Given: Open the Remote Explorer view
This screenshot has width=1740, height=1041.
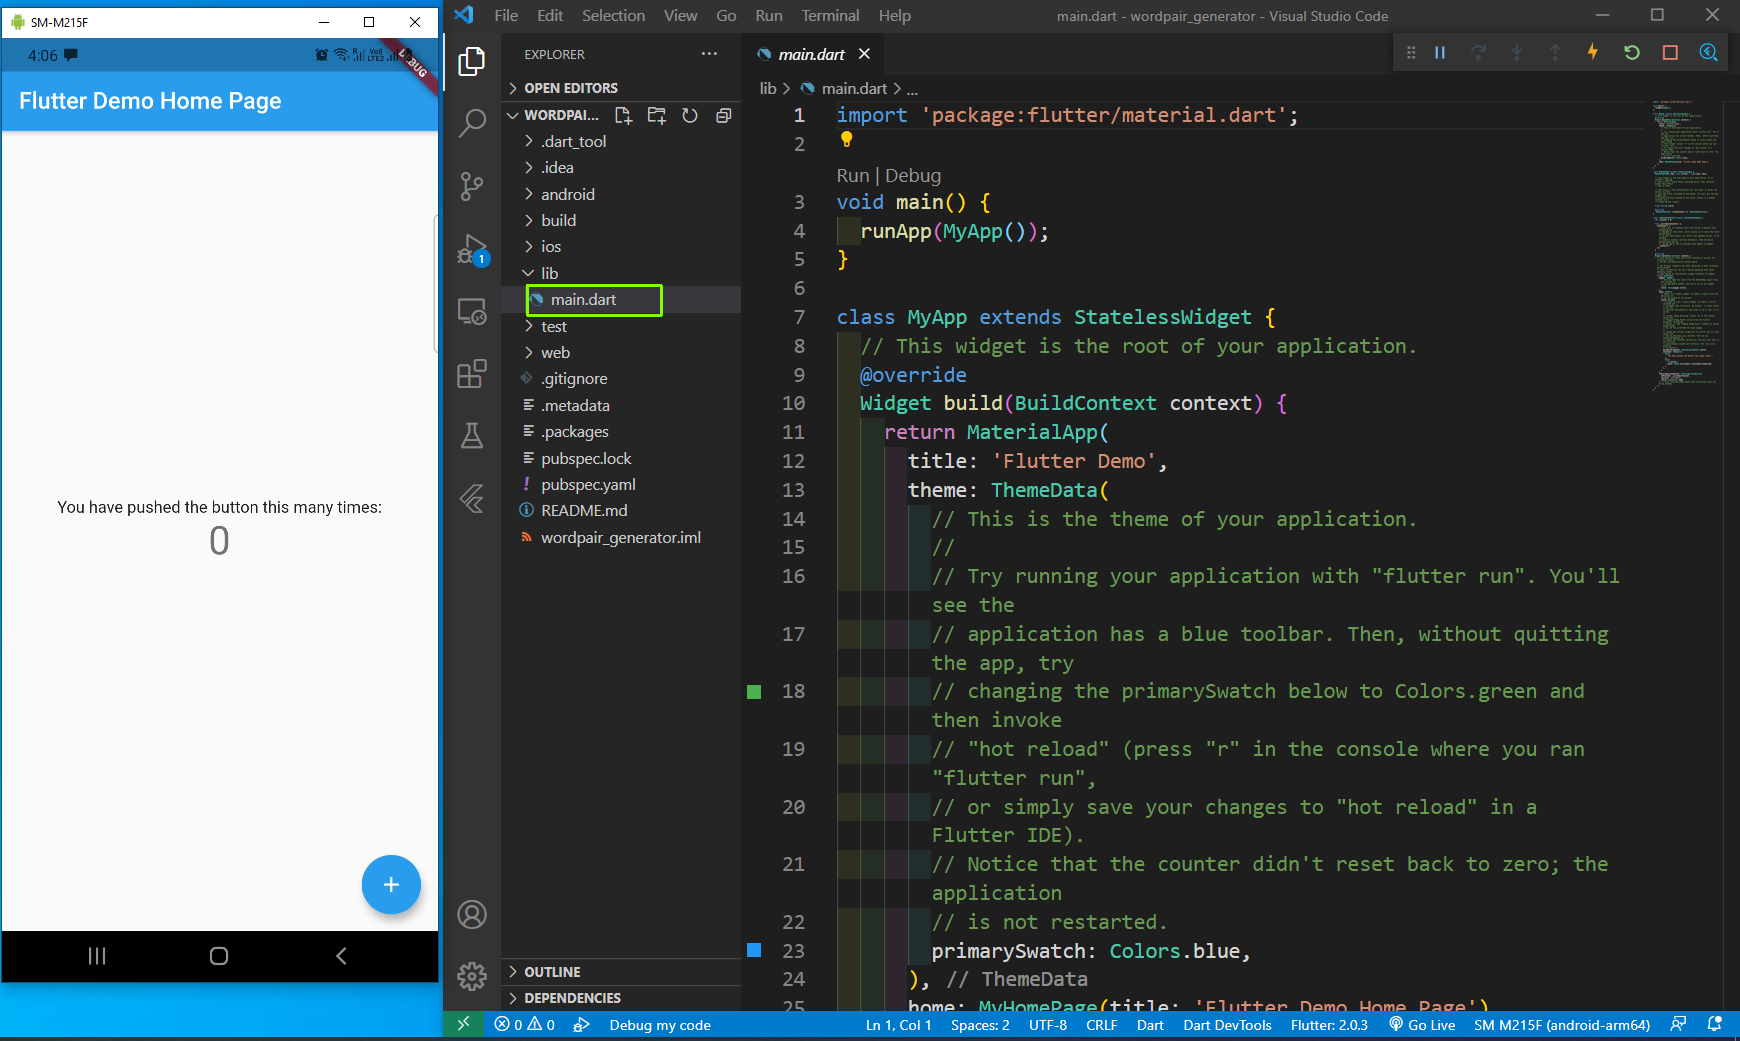Looking at the screenshot, I should 471,312.
